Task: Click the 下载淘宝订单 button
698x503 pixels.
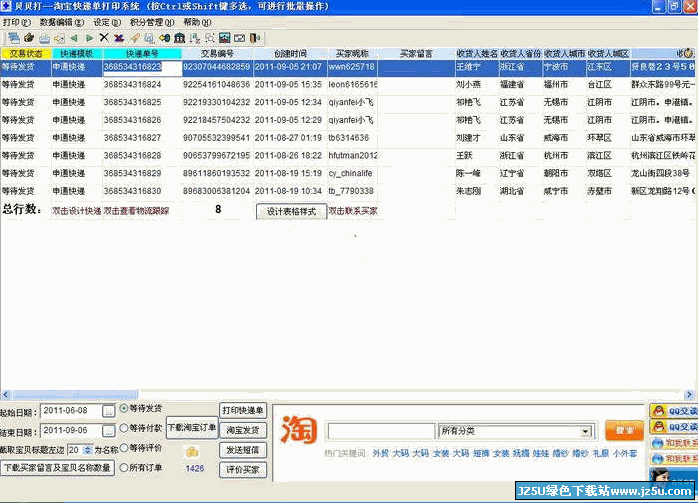Action: coord(191,427)
